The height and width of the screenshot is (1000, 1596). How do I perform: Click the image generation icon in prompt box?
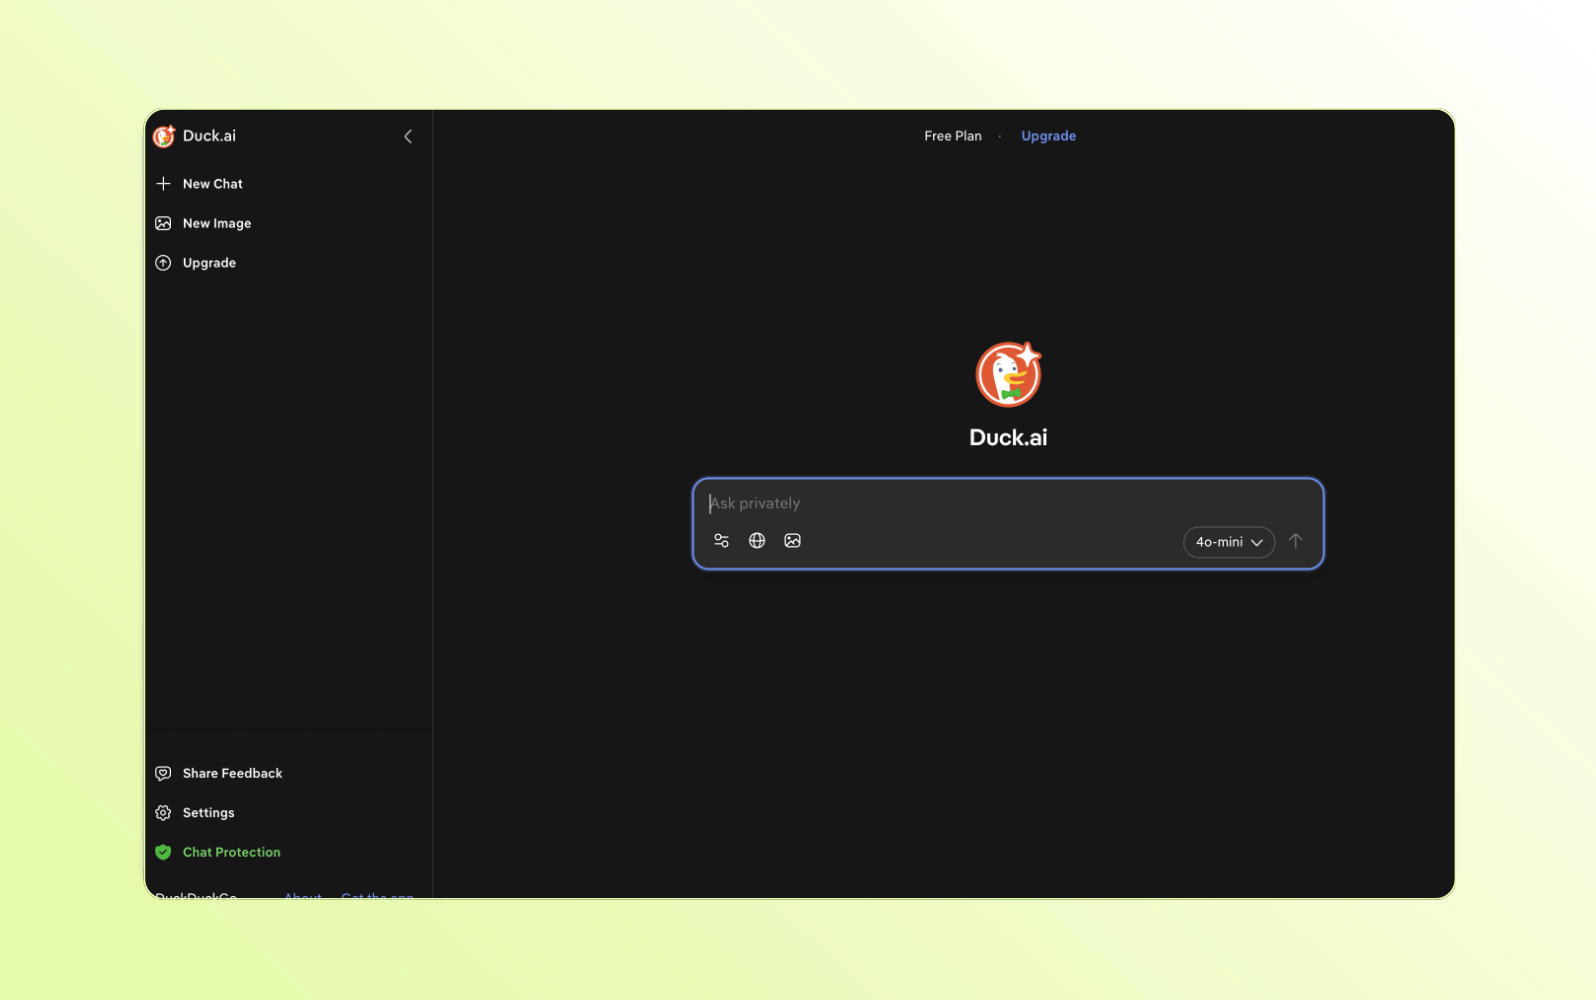pos(793,541)
